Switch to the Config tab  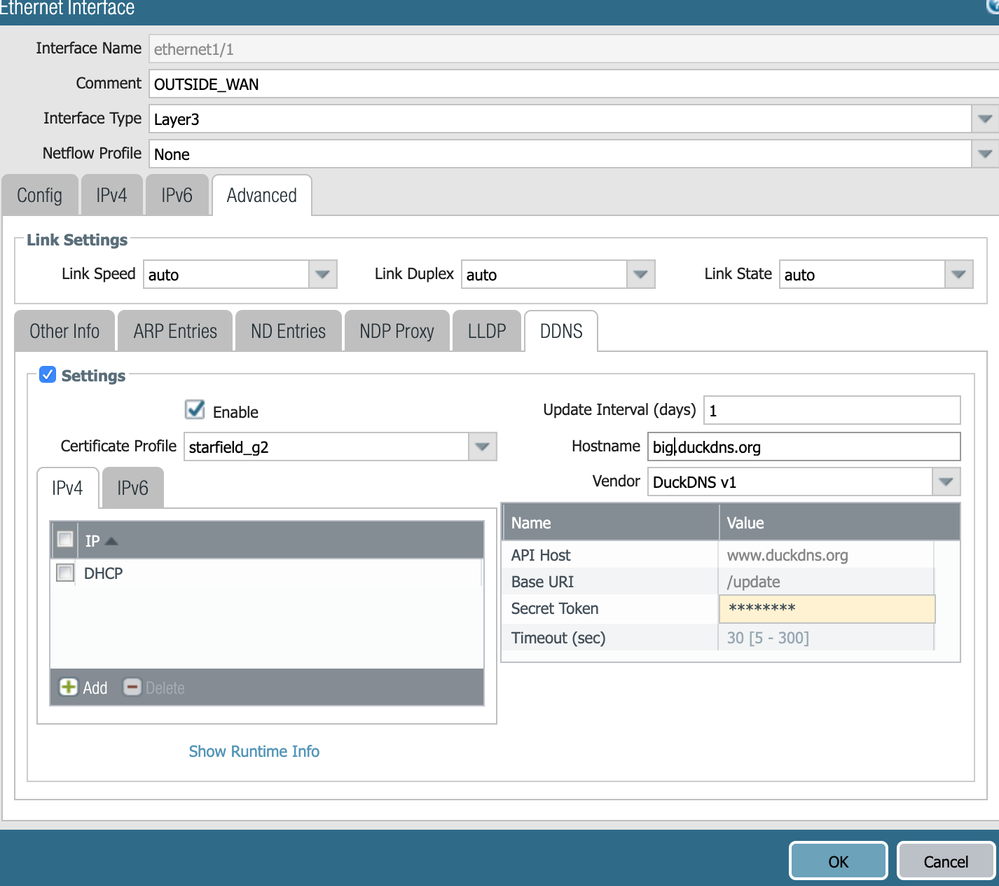pyautogui.click(x=40, y=195)
